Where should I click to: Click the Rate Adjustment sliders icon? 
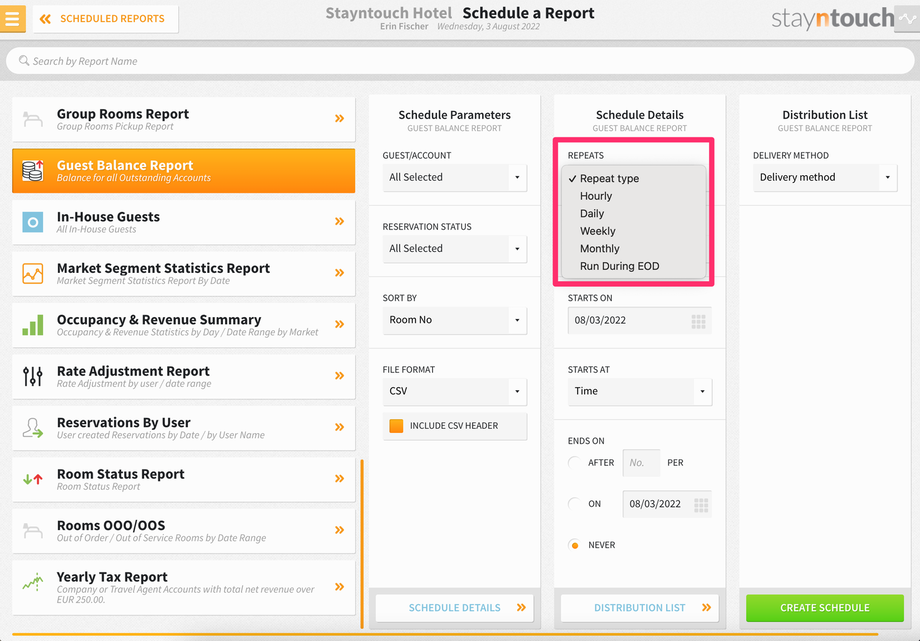(x=33, y=376)
